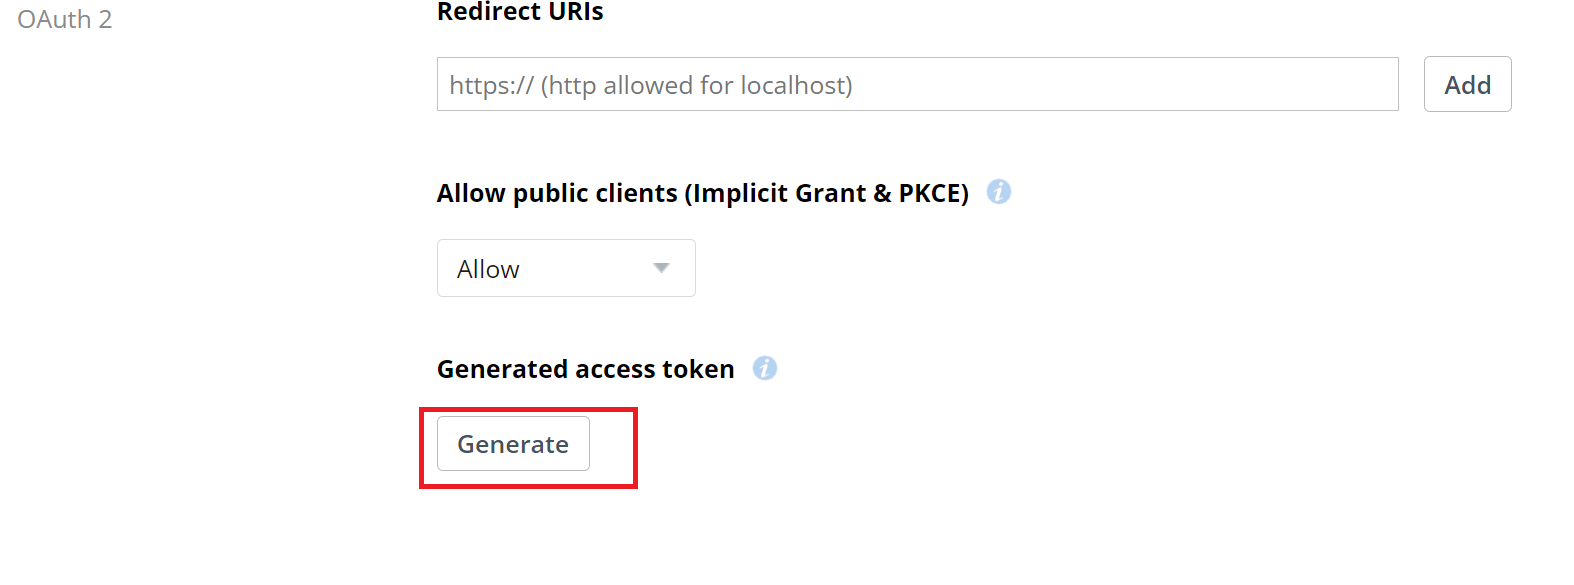Expand the public clients permission selector
The height and width of the screenshot is (585, 1574).
pos(566,268)
